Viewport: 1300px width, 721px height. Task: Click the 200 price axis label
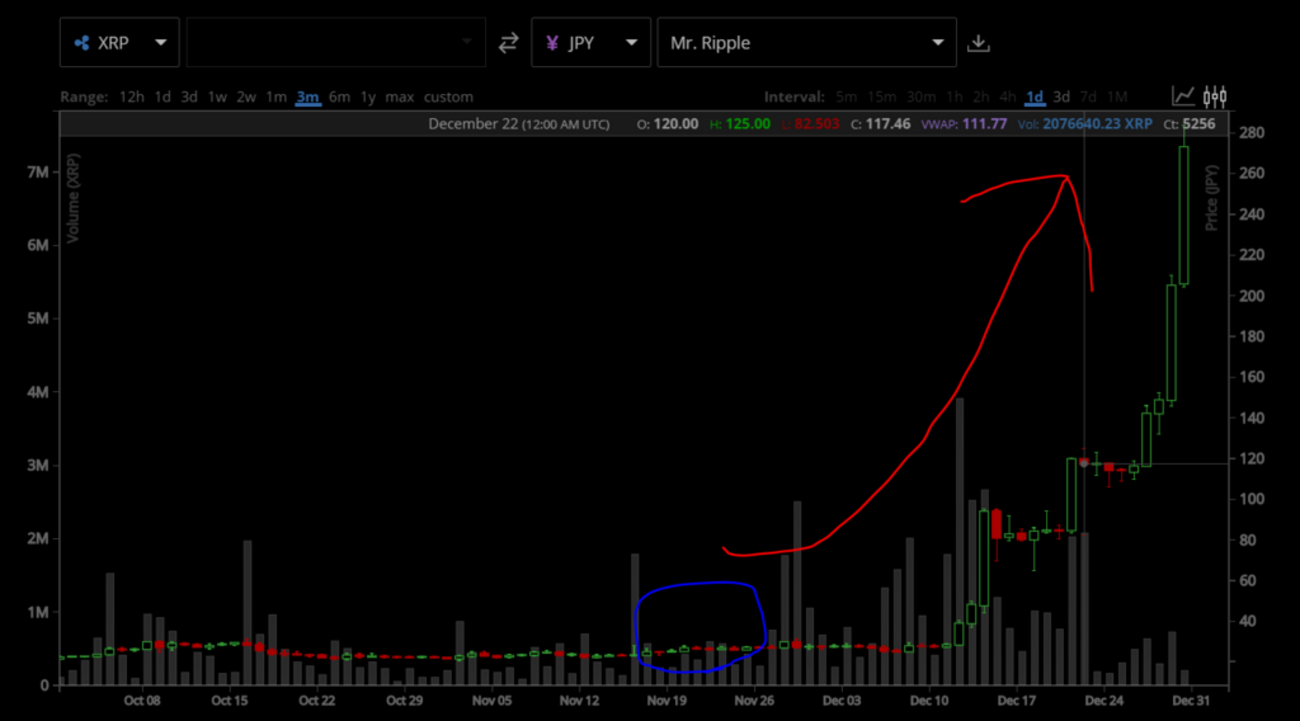coord(1252,296)
